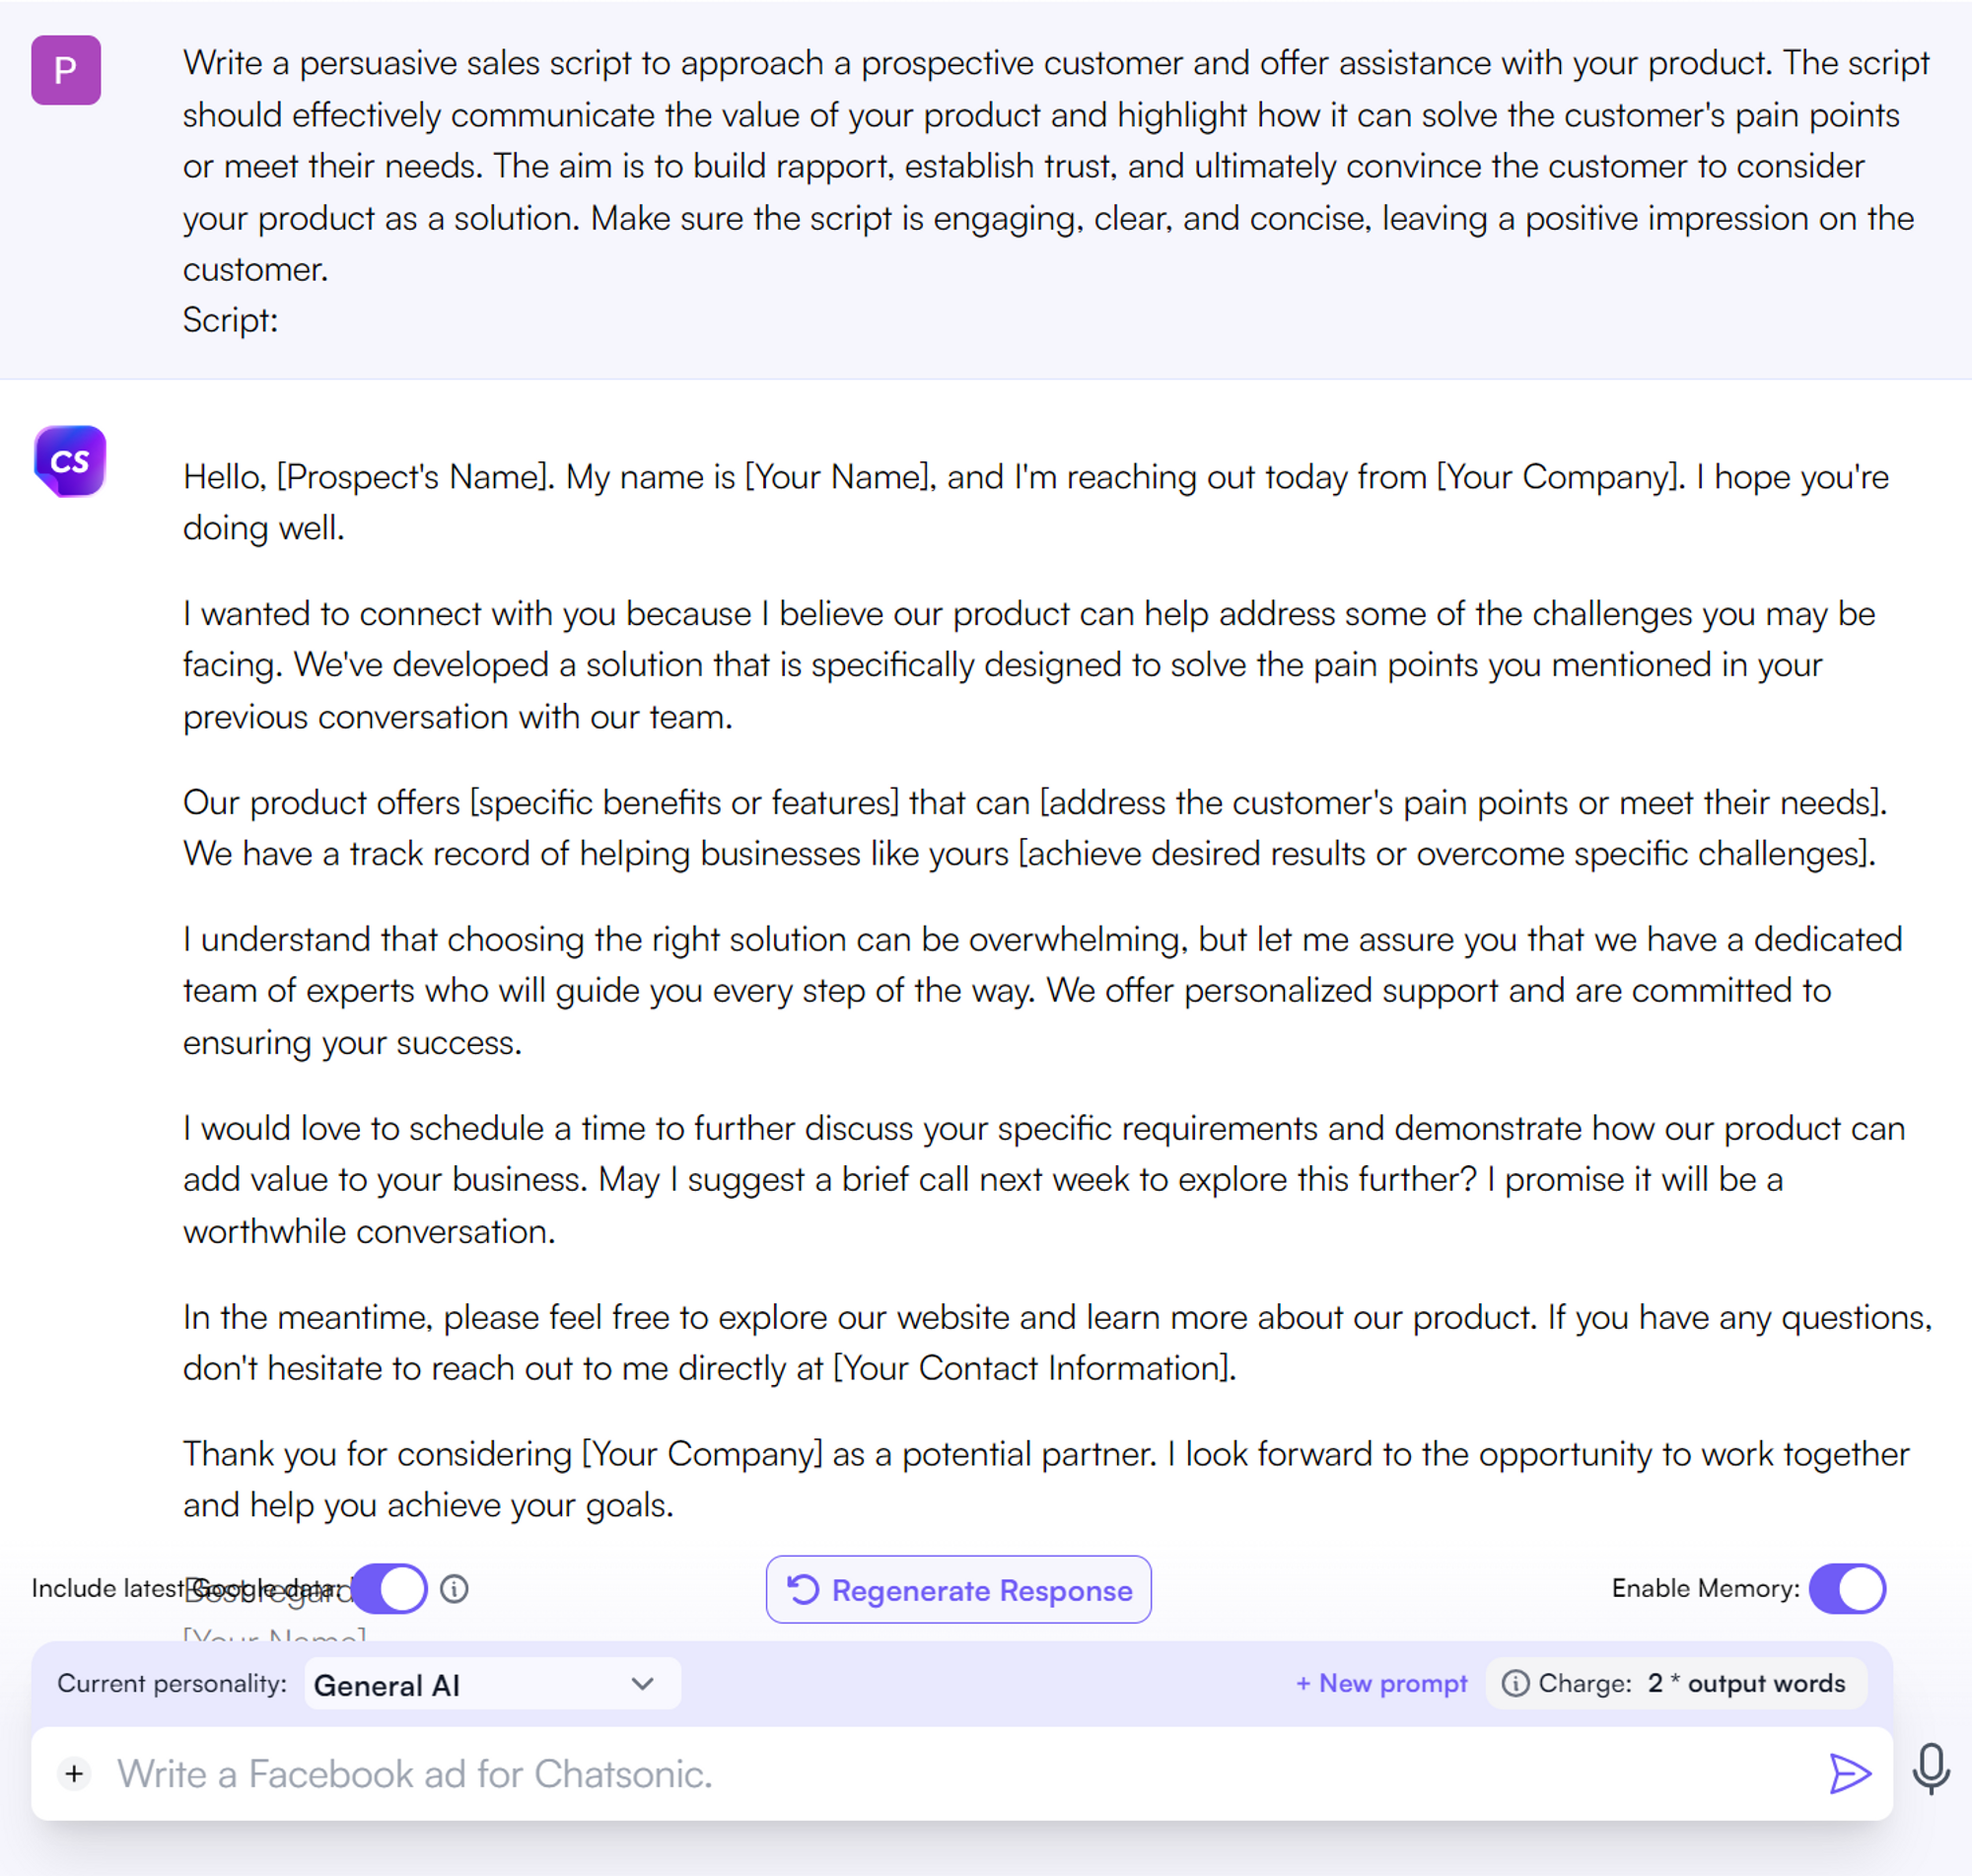This screenshot has width=1972, height=1876.
Task: Click the send message arrow icon
Action: tap(1848, 1774)
